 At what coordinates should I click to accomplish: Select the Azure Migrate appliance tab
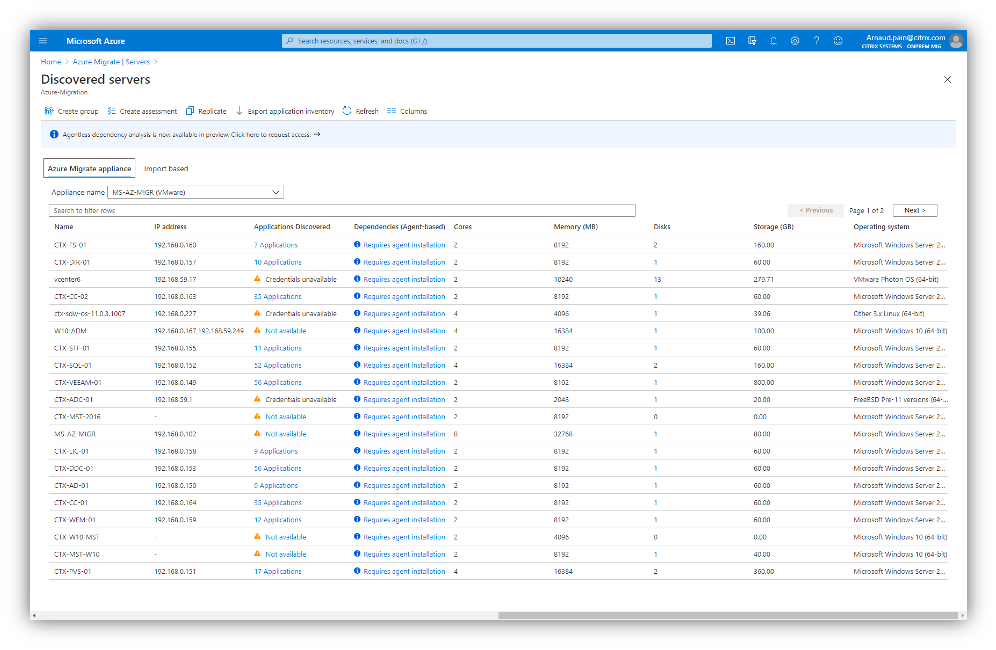tap(89, 169)
